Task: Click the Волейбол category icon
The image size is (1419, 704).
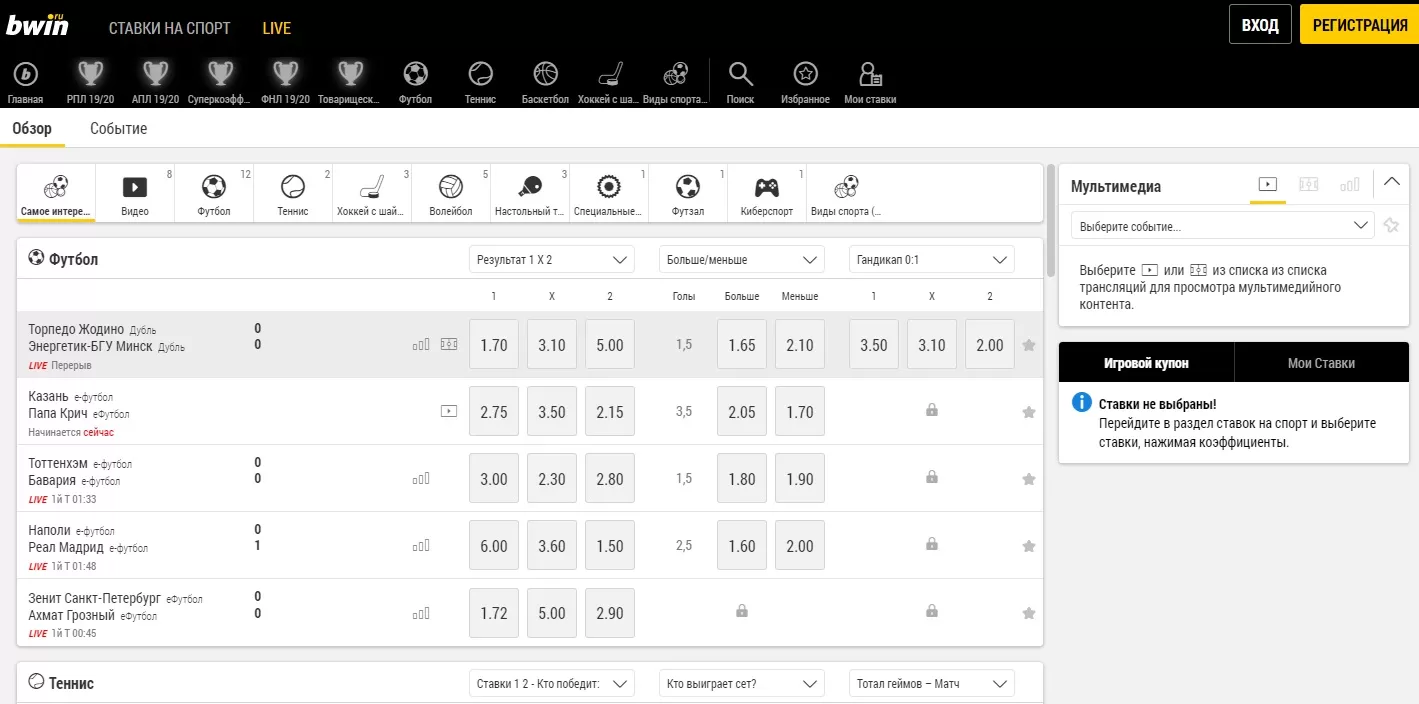Action: [451, 188]
